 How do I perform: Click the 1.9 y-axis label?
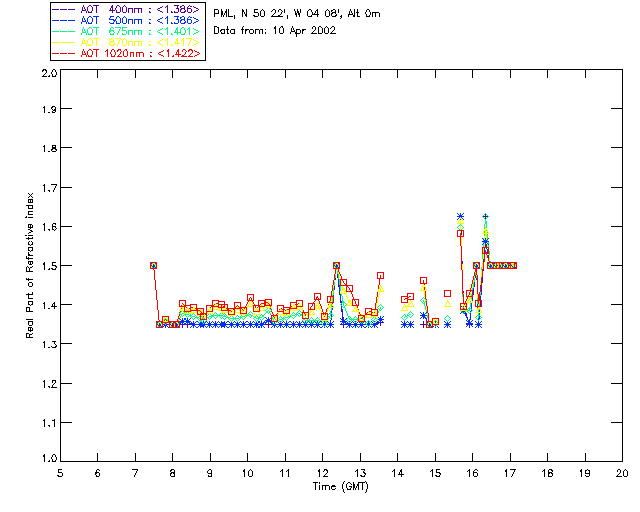click(49, 109)
